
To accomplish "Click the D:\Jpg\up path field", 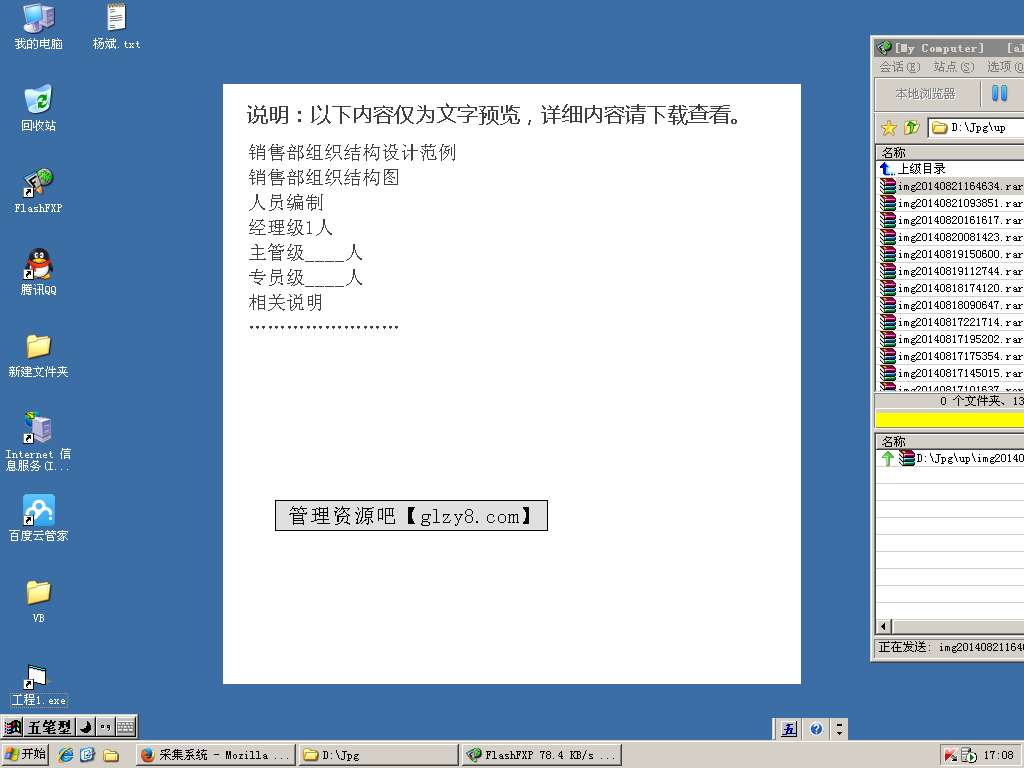I will point(976,127).
